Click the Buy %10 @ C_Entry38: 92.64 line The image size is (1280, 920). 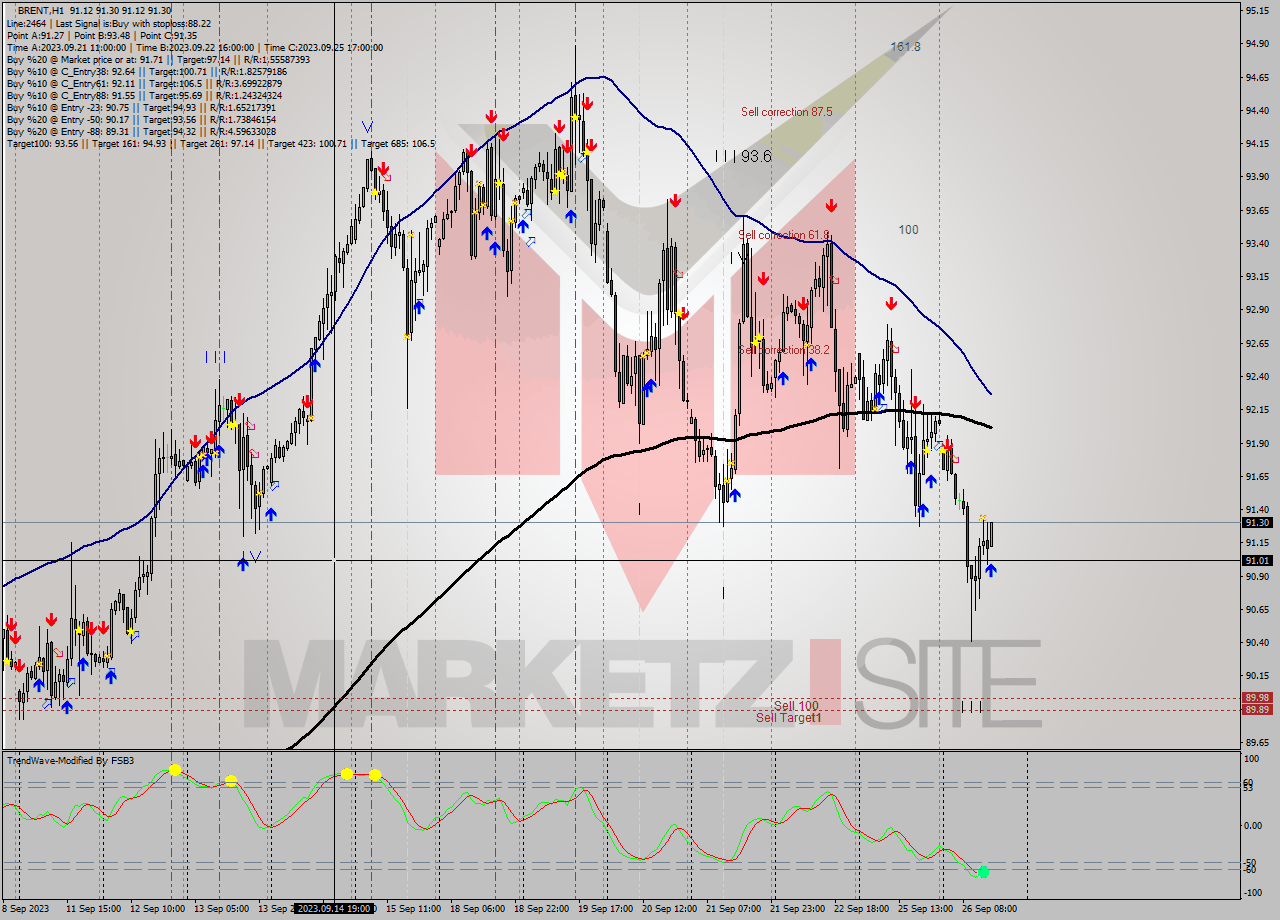(x=146, y=71)
